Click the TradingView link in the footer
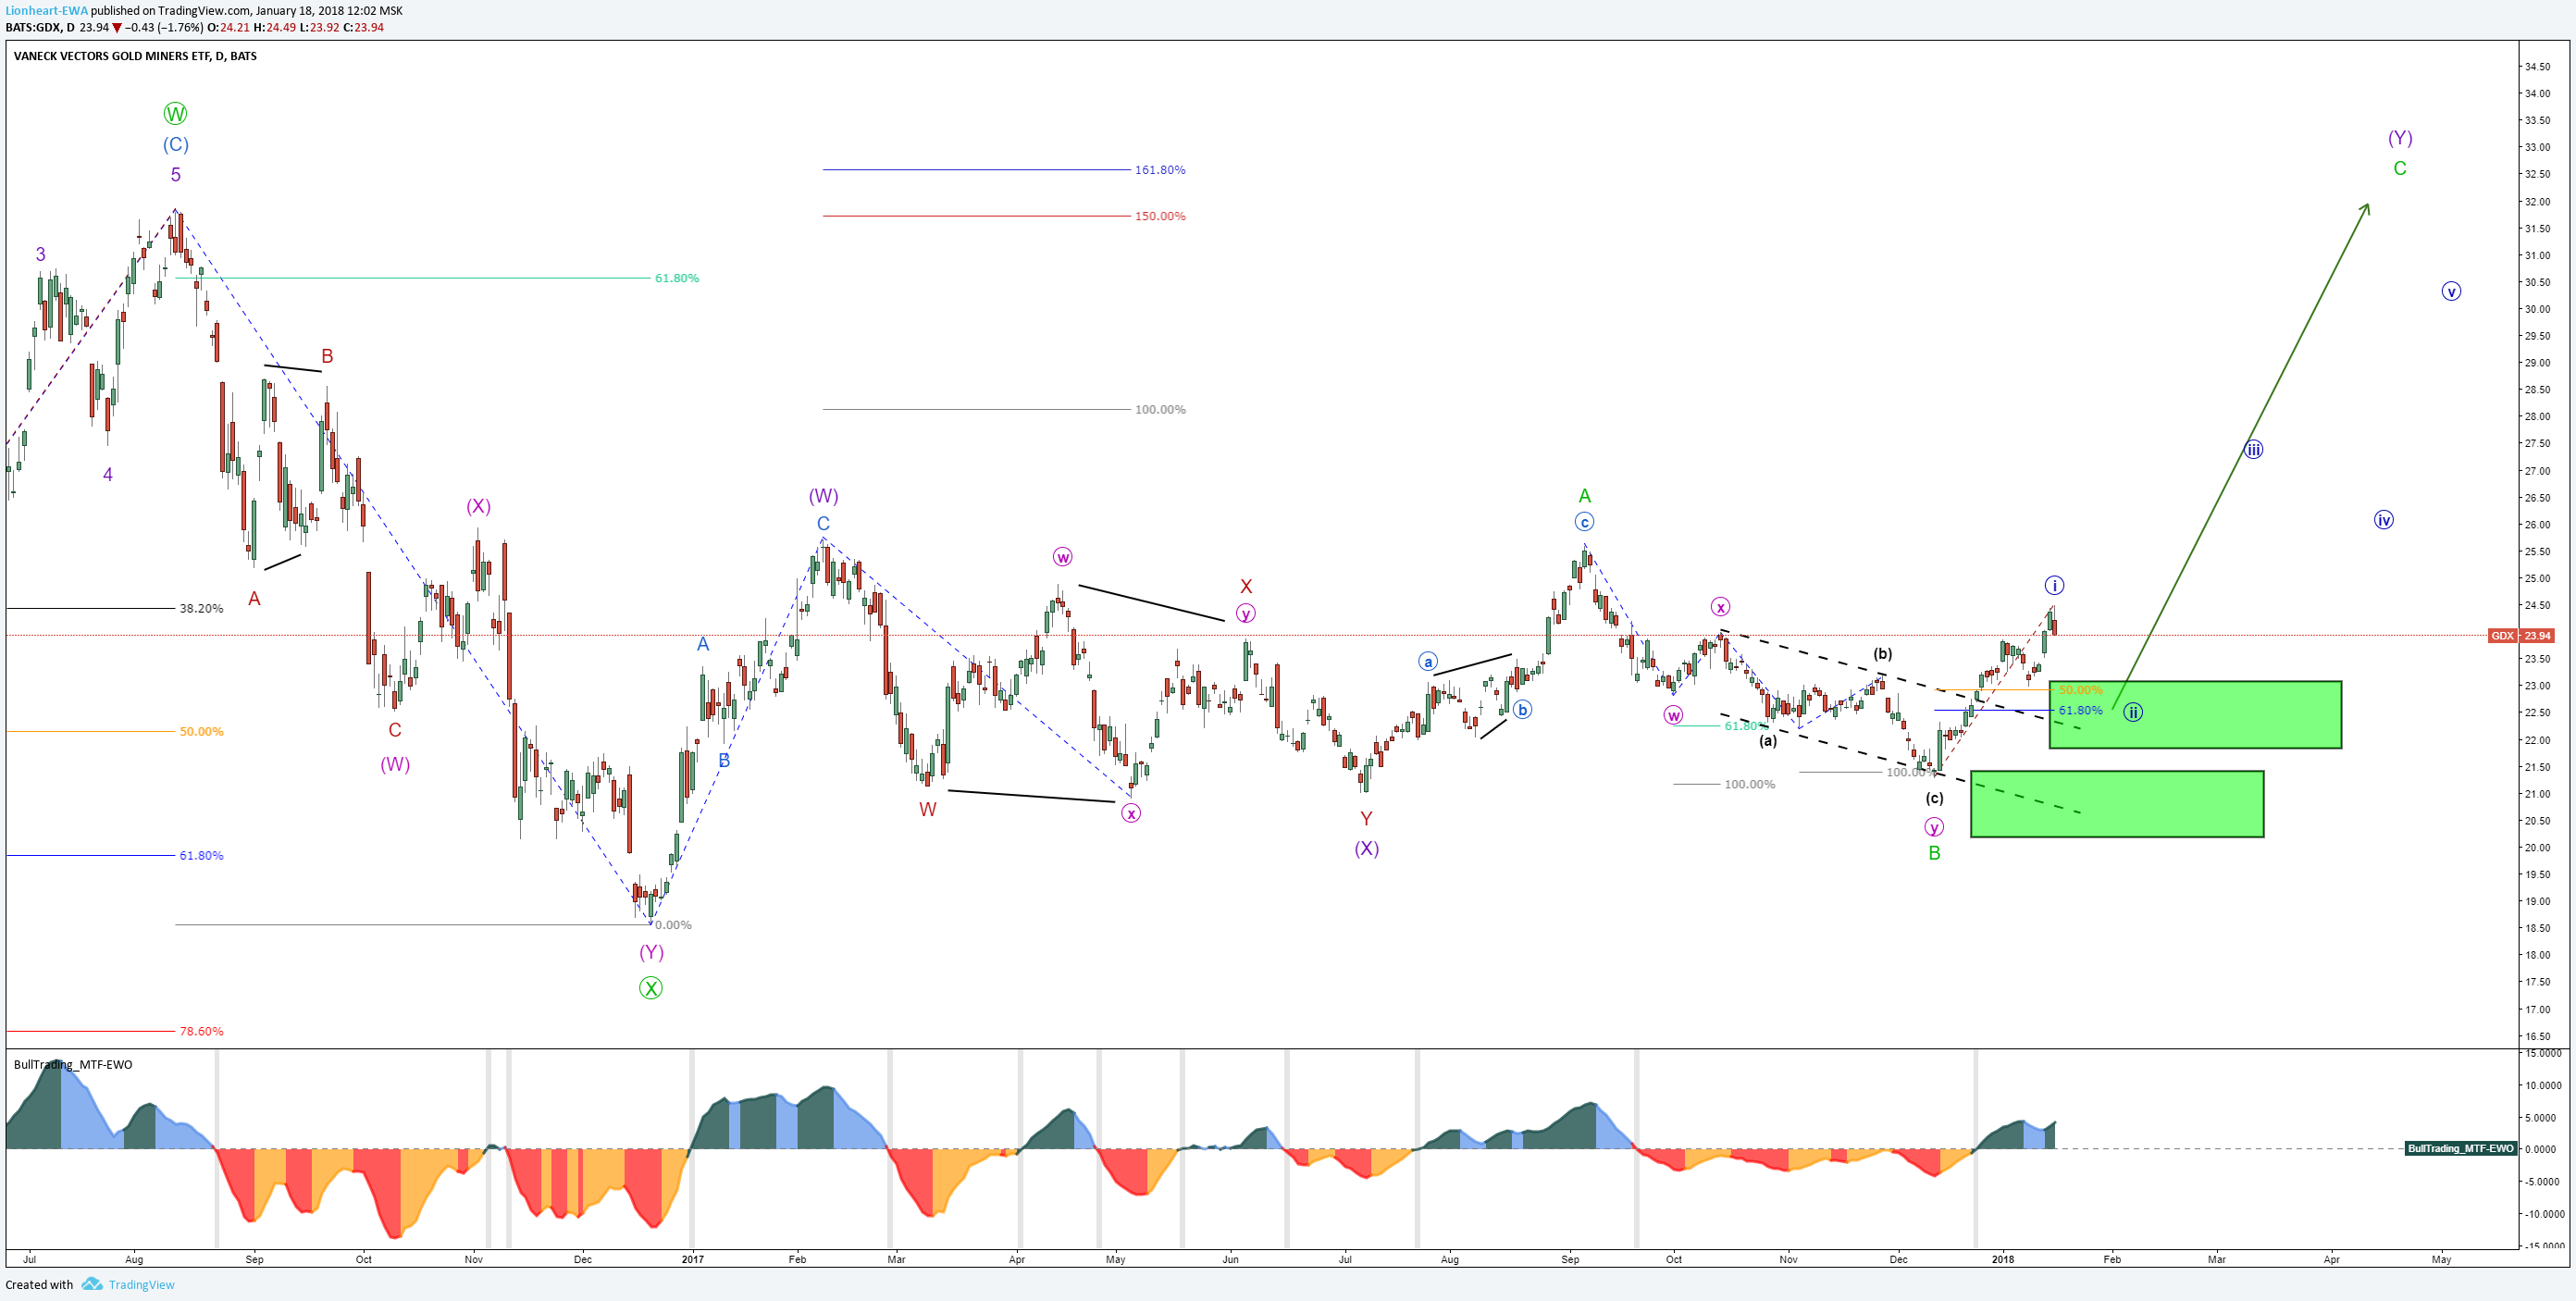Viewport: 2576px width, 1301px height. point(141,1285)
